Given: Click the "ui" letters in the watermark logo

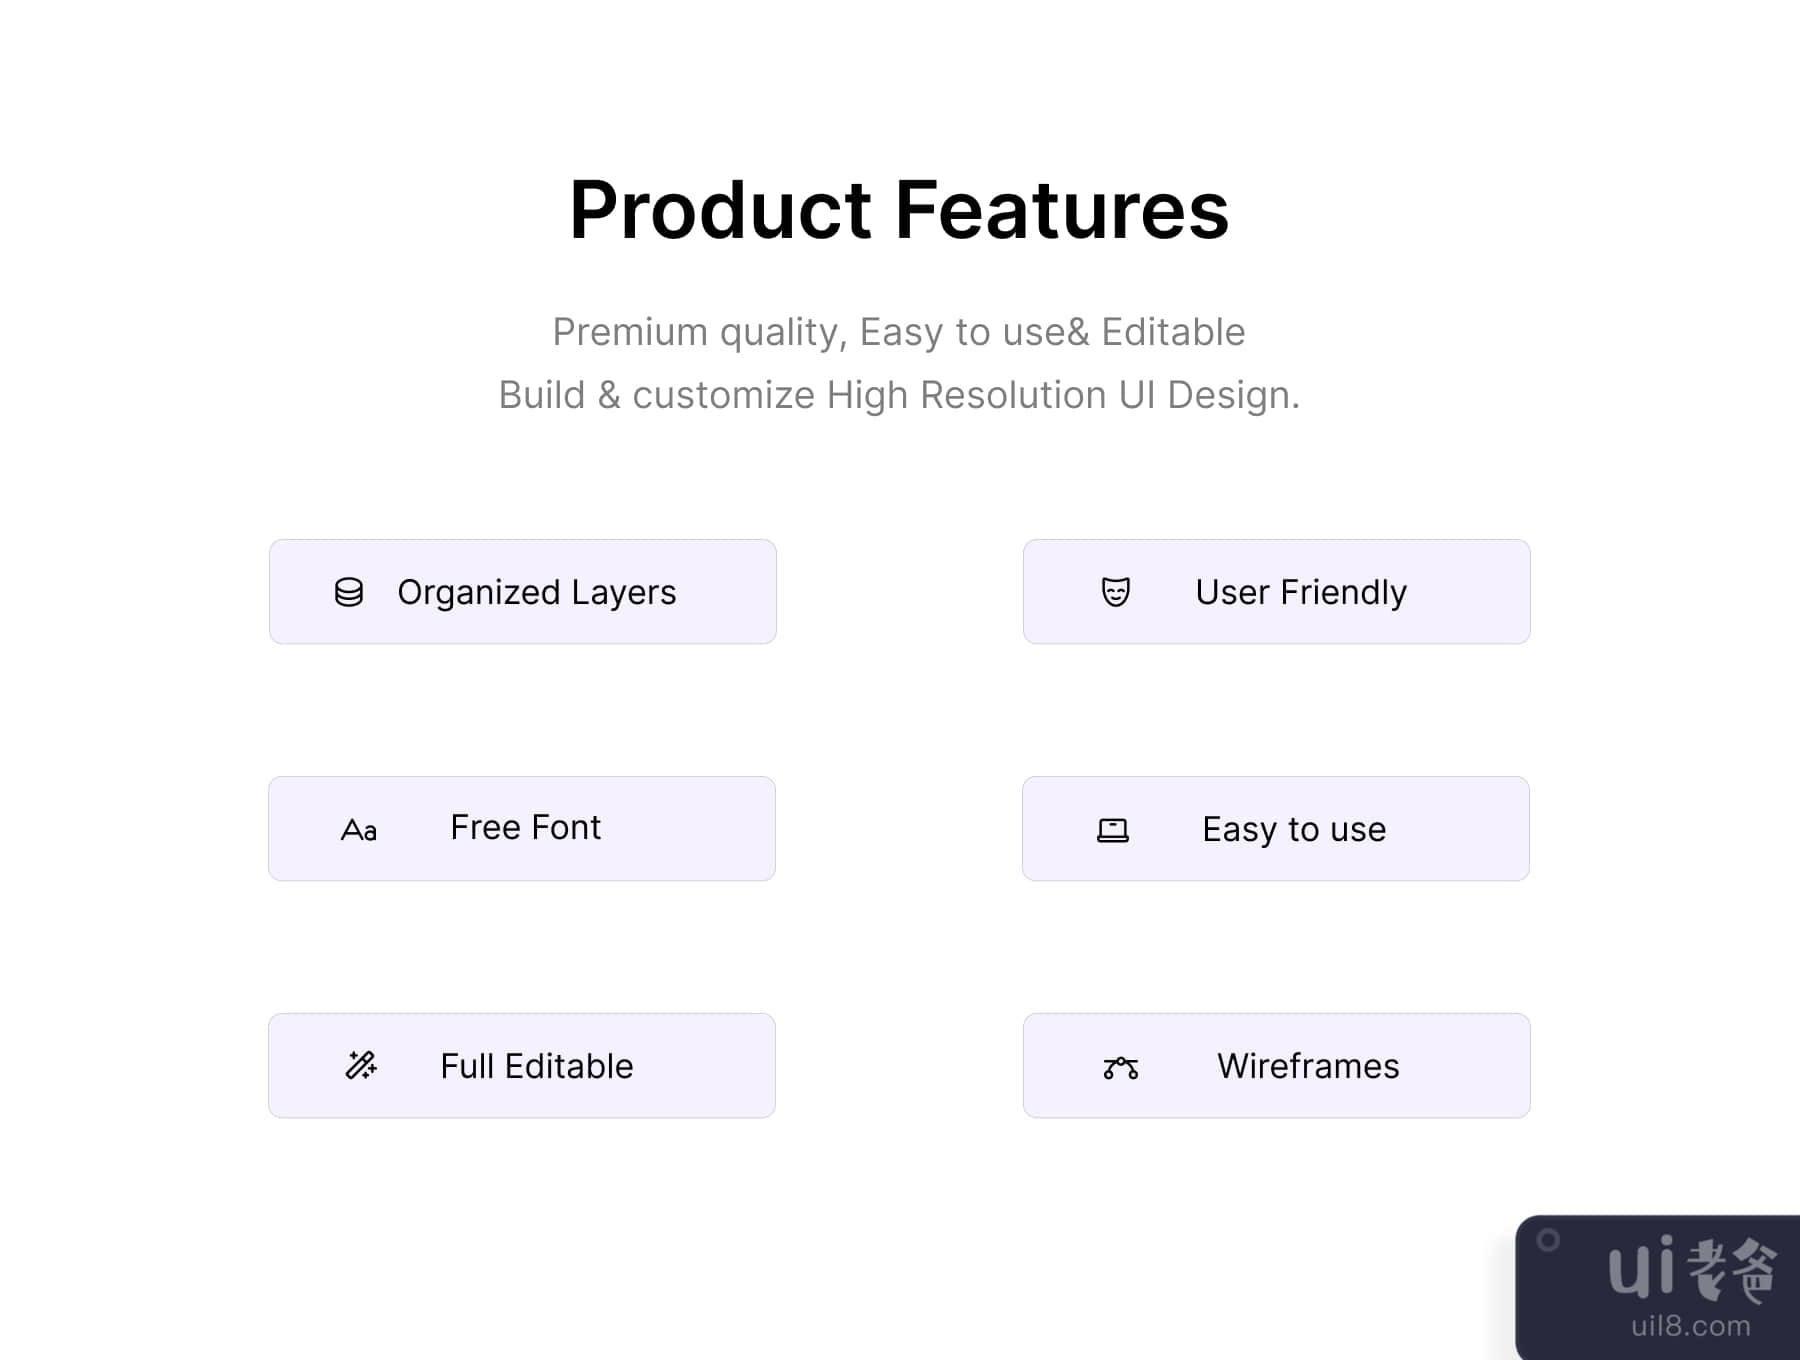Looking at the screenshot, I should (x=1642, y=1267).
